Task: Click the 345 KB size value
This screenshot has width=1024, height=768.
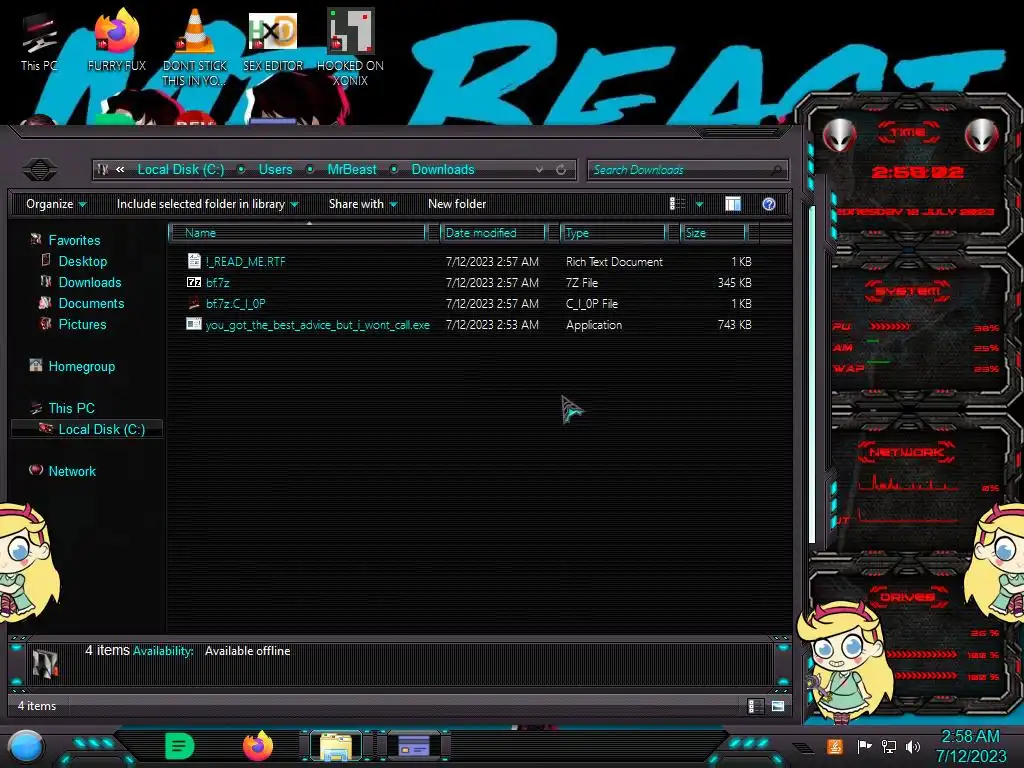Action: [734, 283]
